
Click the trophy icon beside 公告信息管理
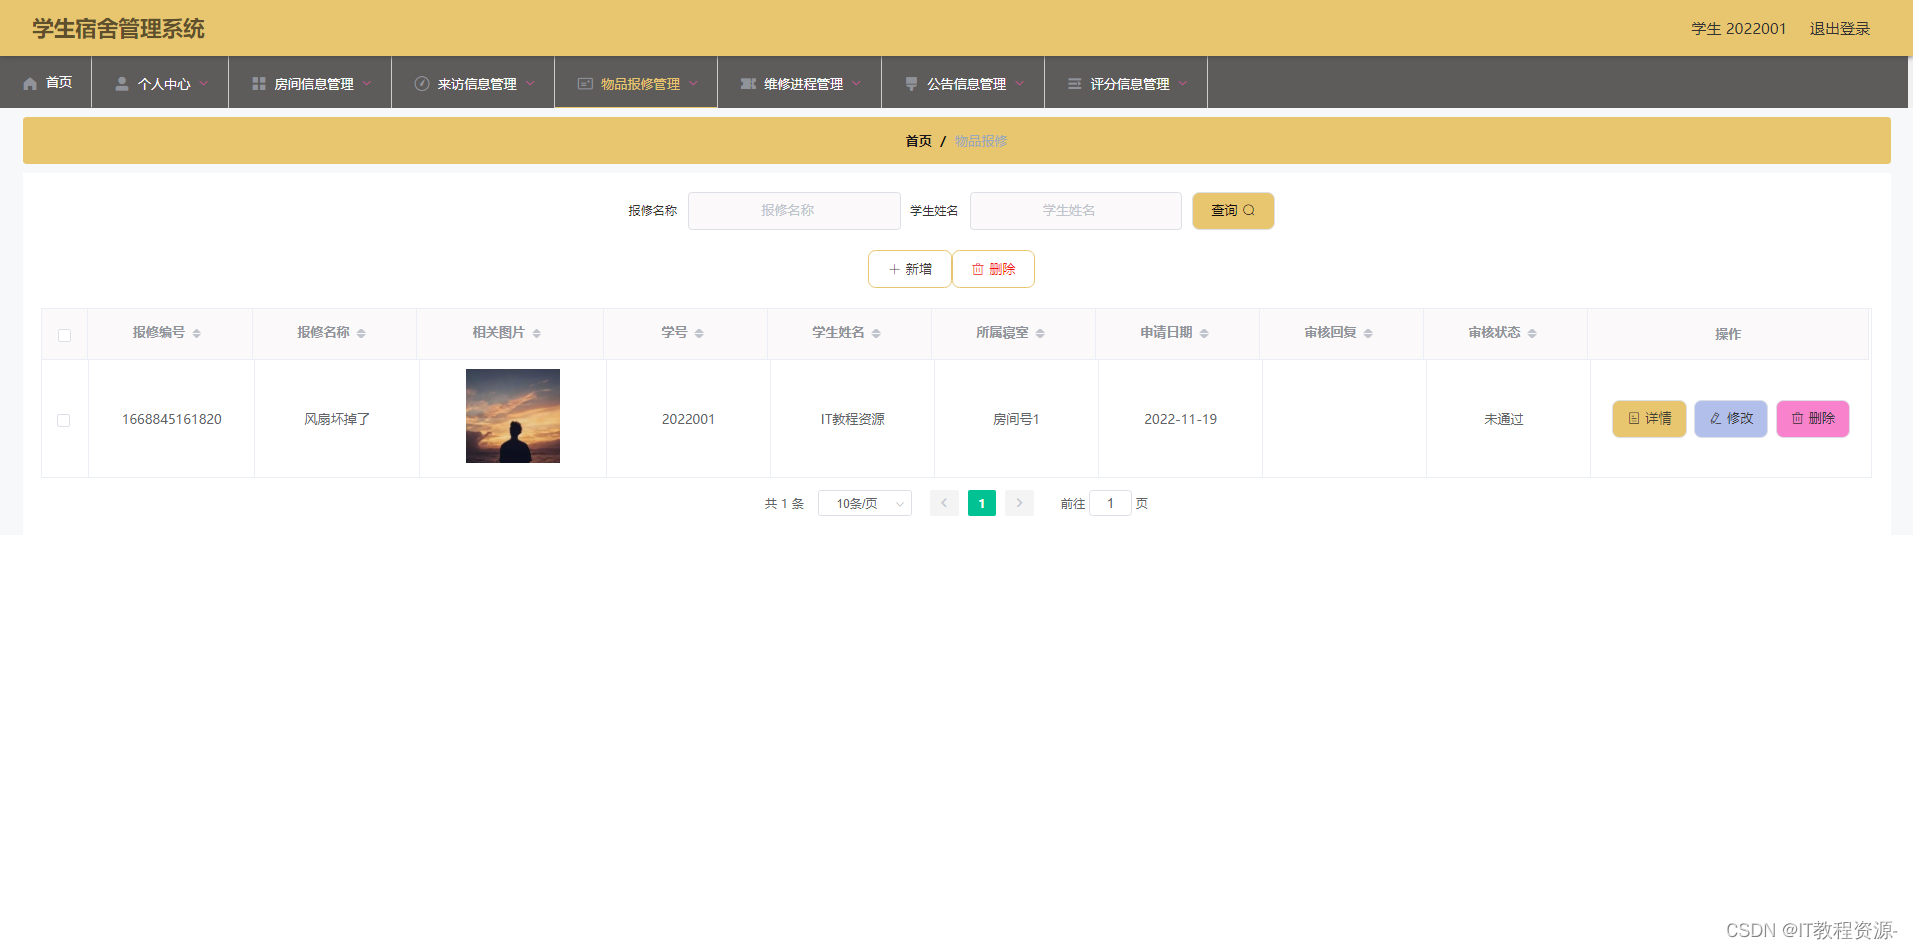coord(911,84)
